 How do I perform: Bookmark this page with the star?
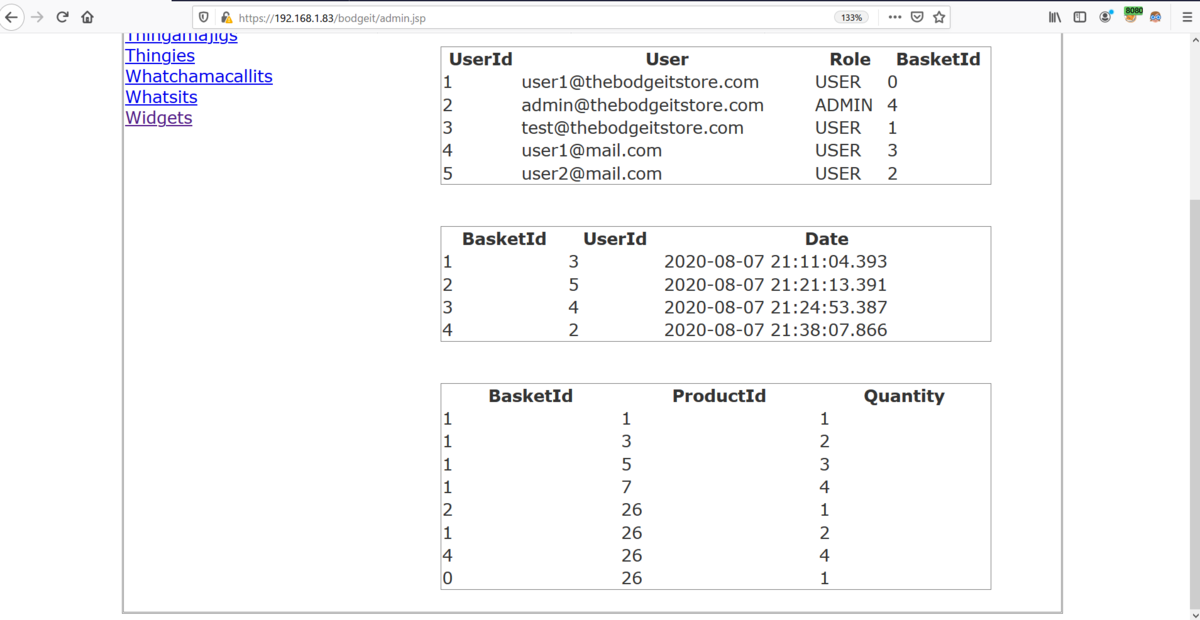[939, 17]
